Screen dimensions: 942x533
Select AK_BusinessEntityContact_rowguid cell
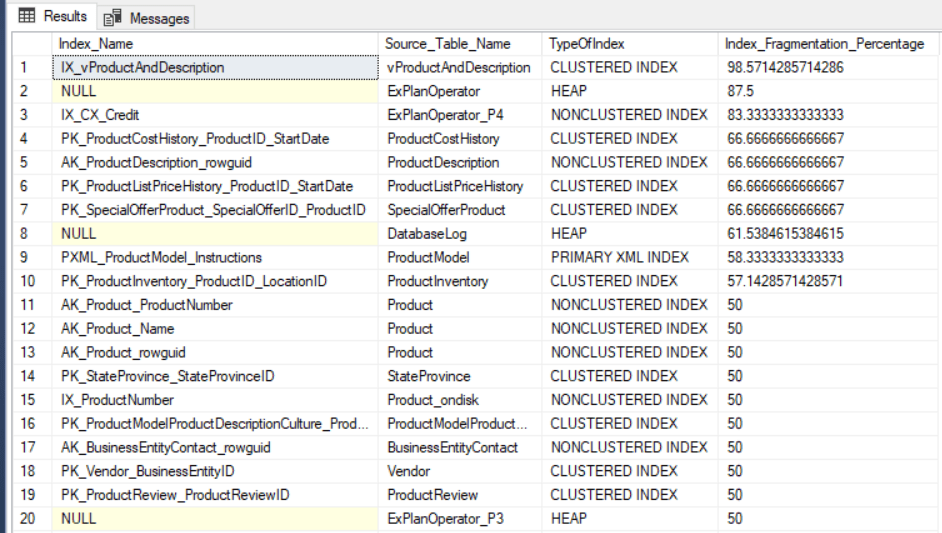(215, 447)
